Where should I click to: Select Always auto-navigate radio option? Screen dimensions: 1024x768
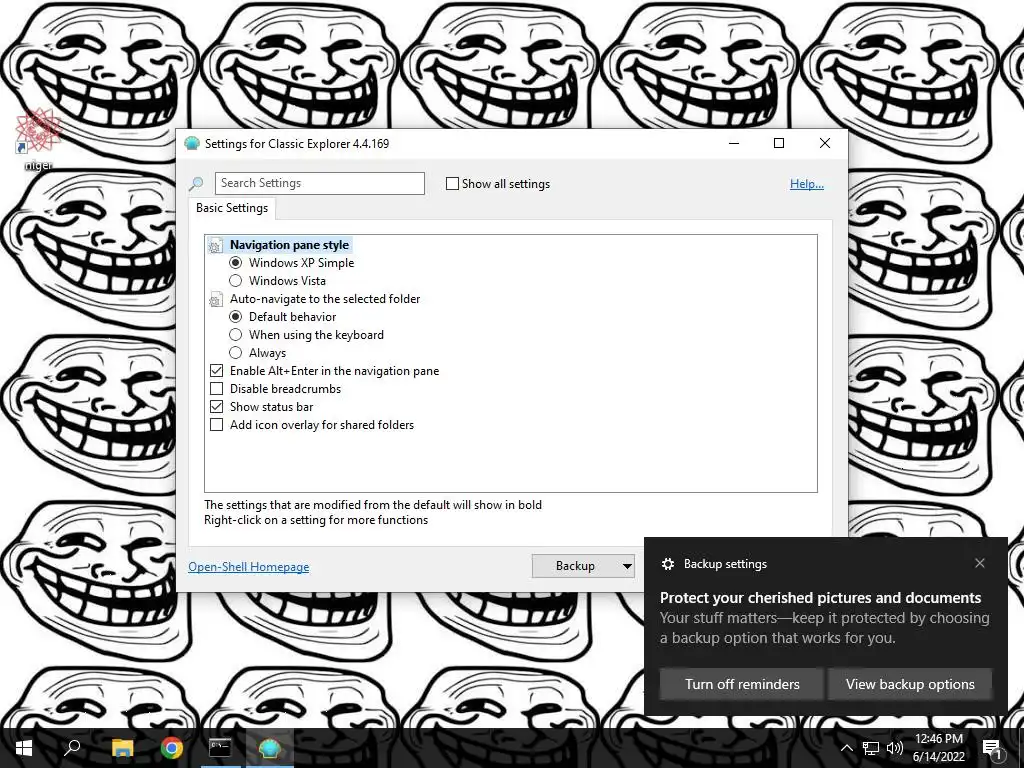coord(236,353)
